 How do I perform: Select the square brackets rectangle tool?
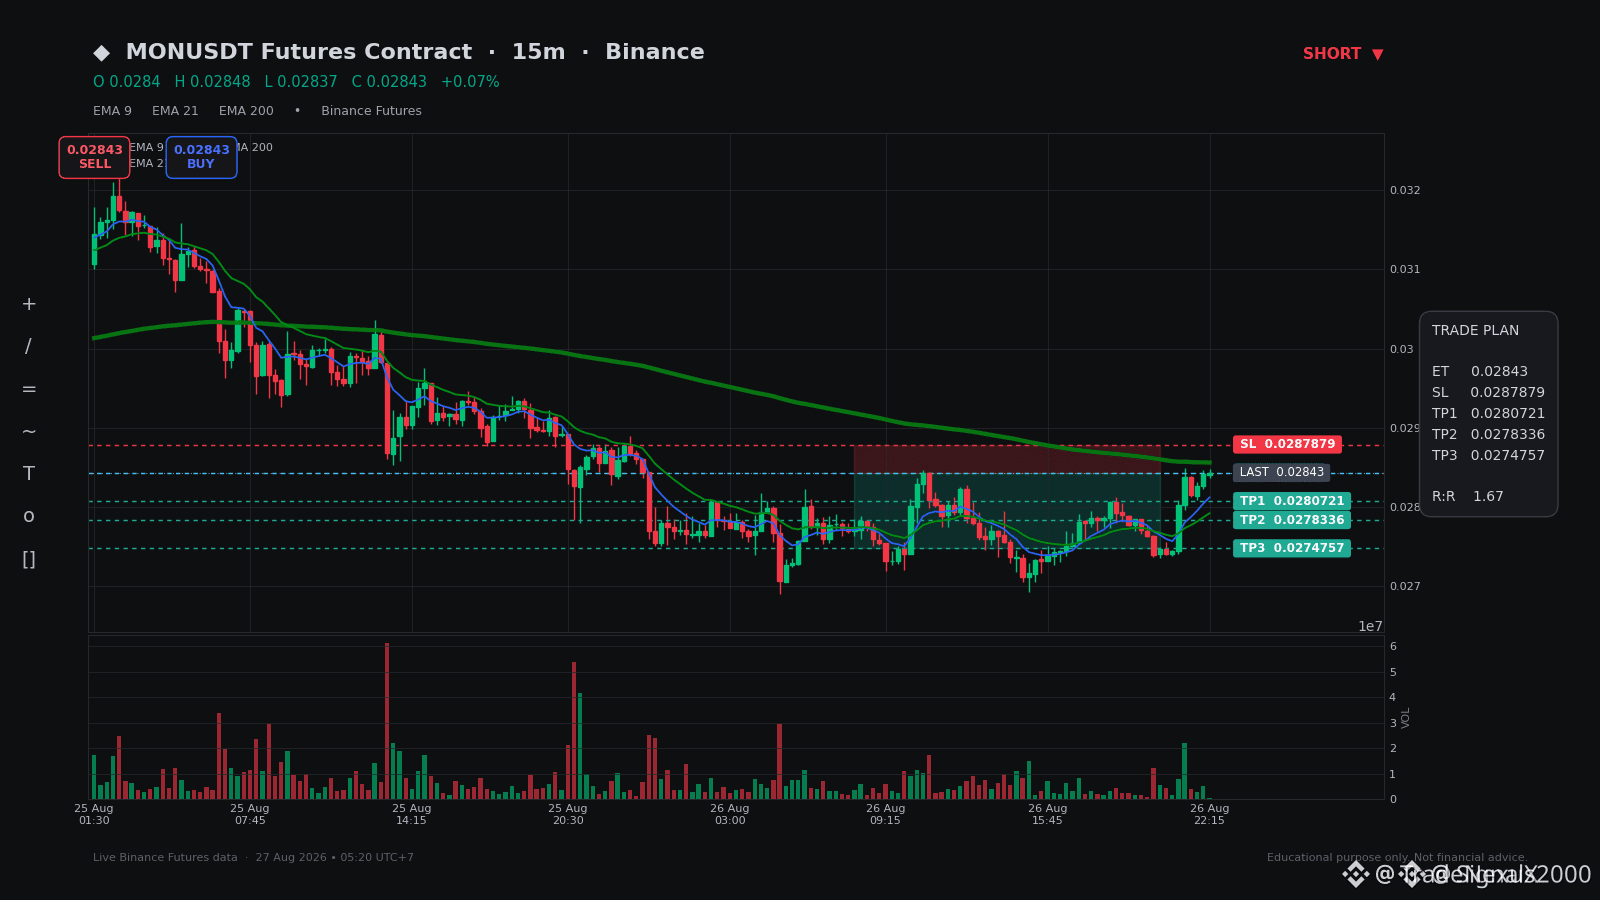tap(29, 559)
